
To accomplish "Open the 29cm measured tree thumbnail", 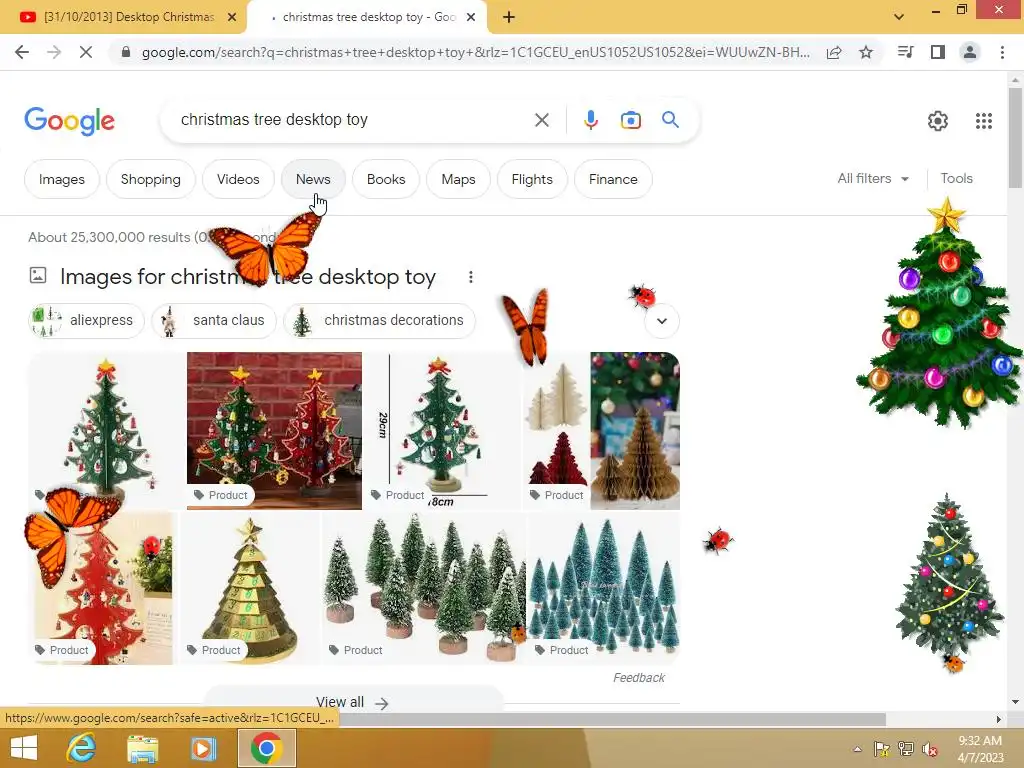I will click(443, 431).
